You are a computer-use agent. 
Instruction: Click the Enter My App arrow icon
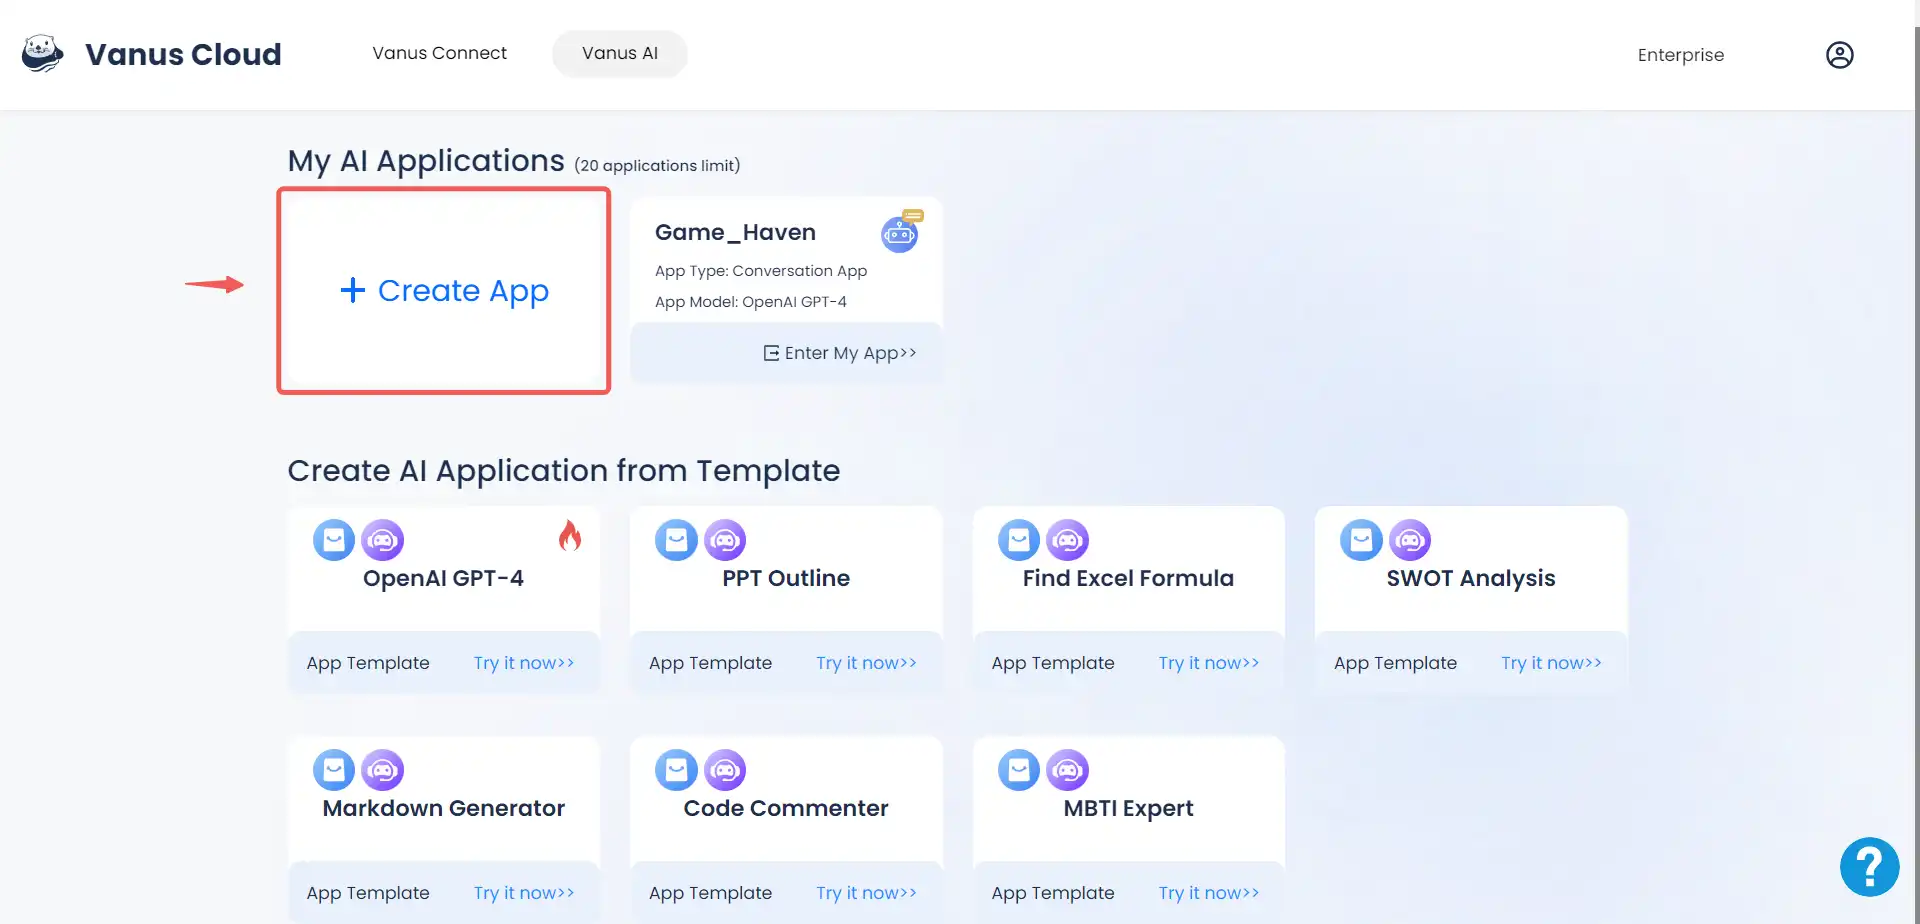pyautogui.click(x=771, y=353)
